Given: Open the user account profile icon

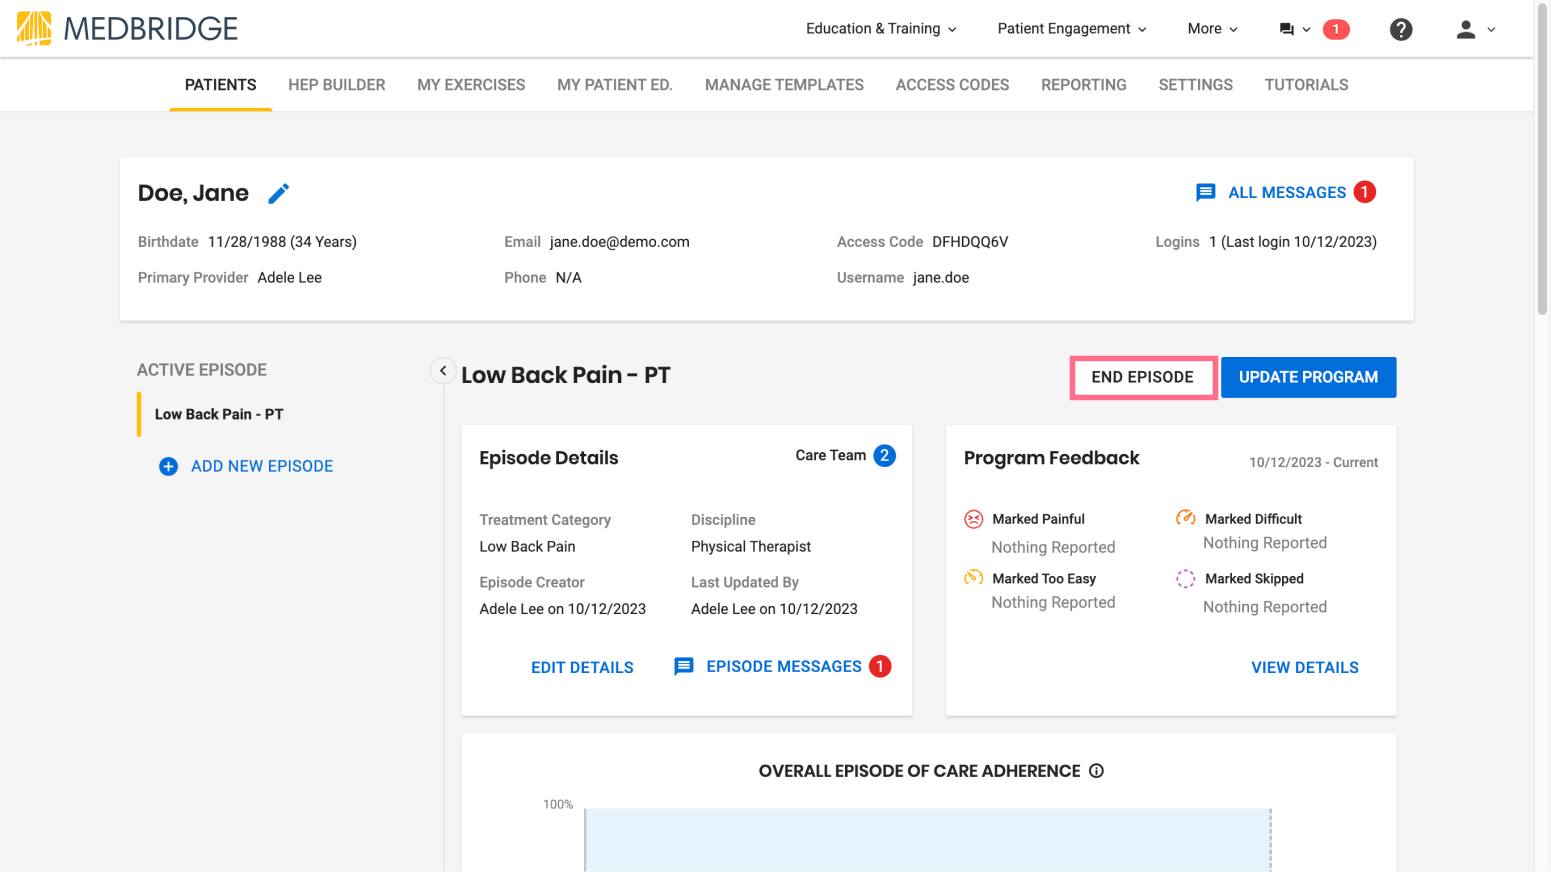Looking at the screenshot, I should tap(1466, 29).
